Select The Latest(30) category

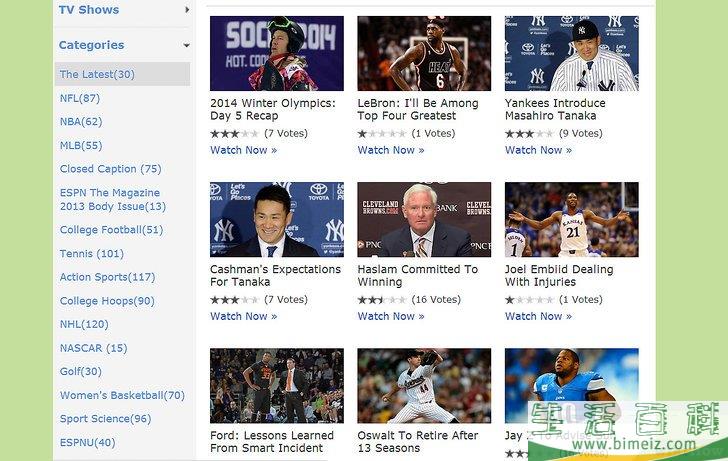[122, 74]
